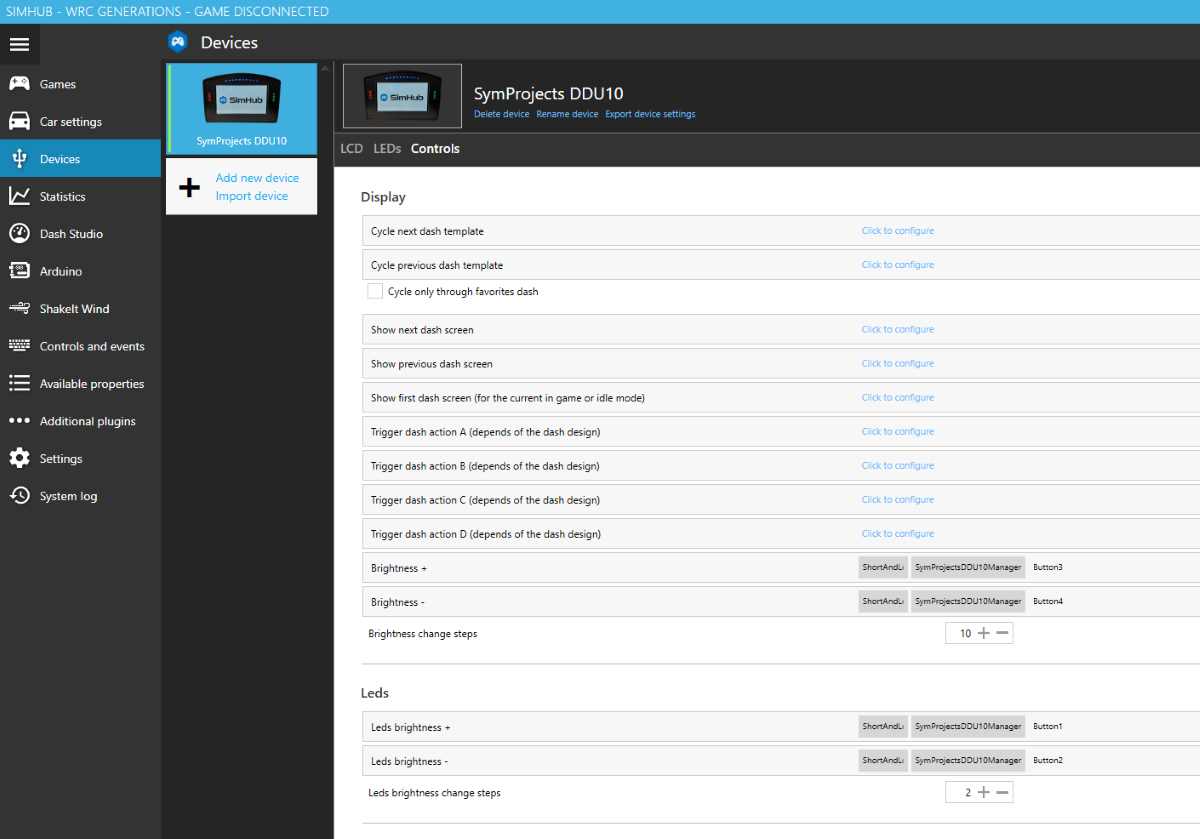Viewport: 1200px width, 839px height.
Task: Click the Add new device link
Action: [x=257, y=178]
